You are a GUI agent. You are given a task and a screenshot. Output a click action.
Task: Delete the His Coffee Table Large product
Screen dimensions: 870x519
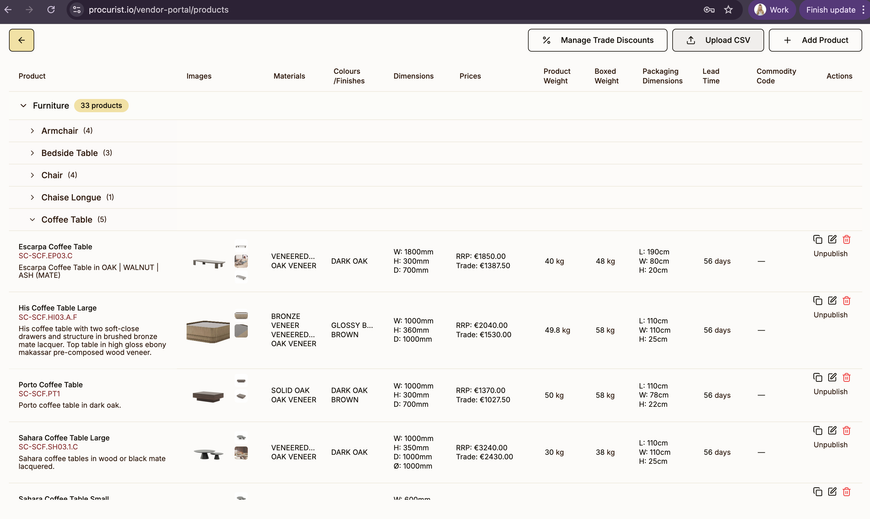(x=846, y=300)
